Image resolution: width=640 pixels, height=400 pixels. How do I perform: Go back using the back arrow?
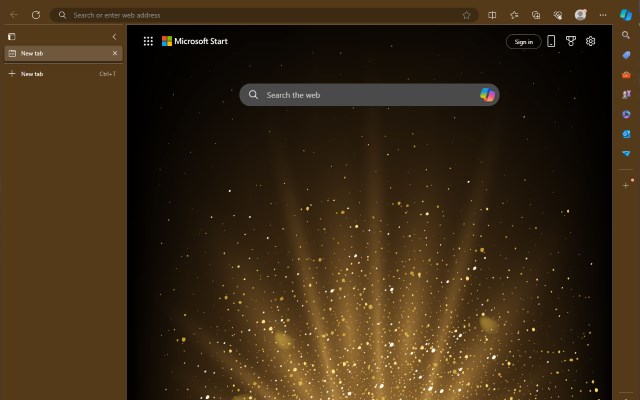pos(14,15)
